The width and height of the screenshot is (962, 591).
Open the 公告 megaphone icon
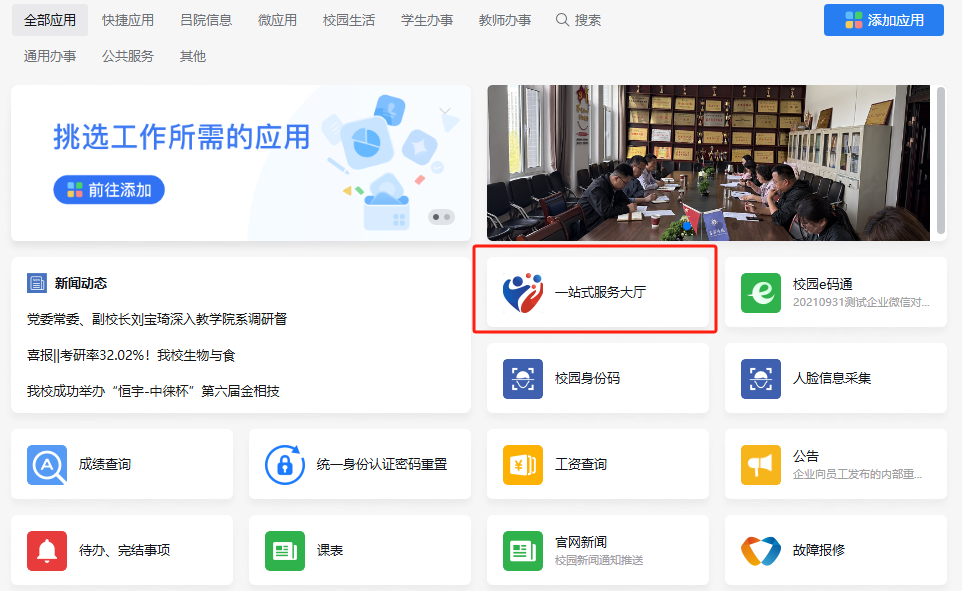(761, 464)
